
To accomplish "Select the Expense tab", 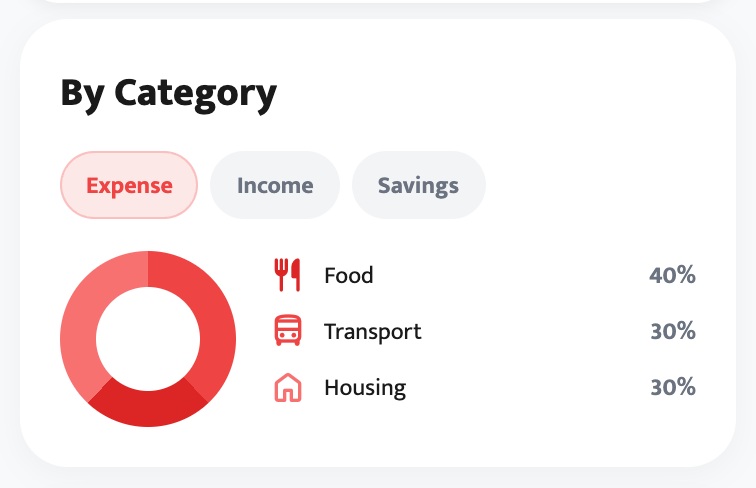I will 129,185.
